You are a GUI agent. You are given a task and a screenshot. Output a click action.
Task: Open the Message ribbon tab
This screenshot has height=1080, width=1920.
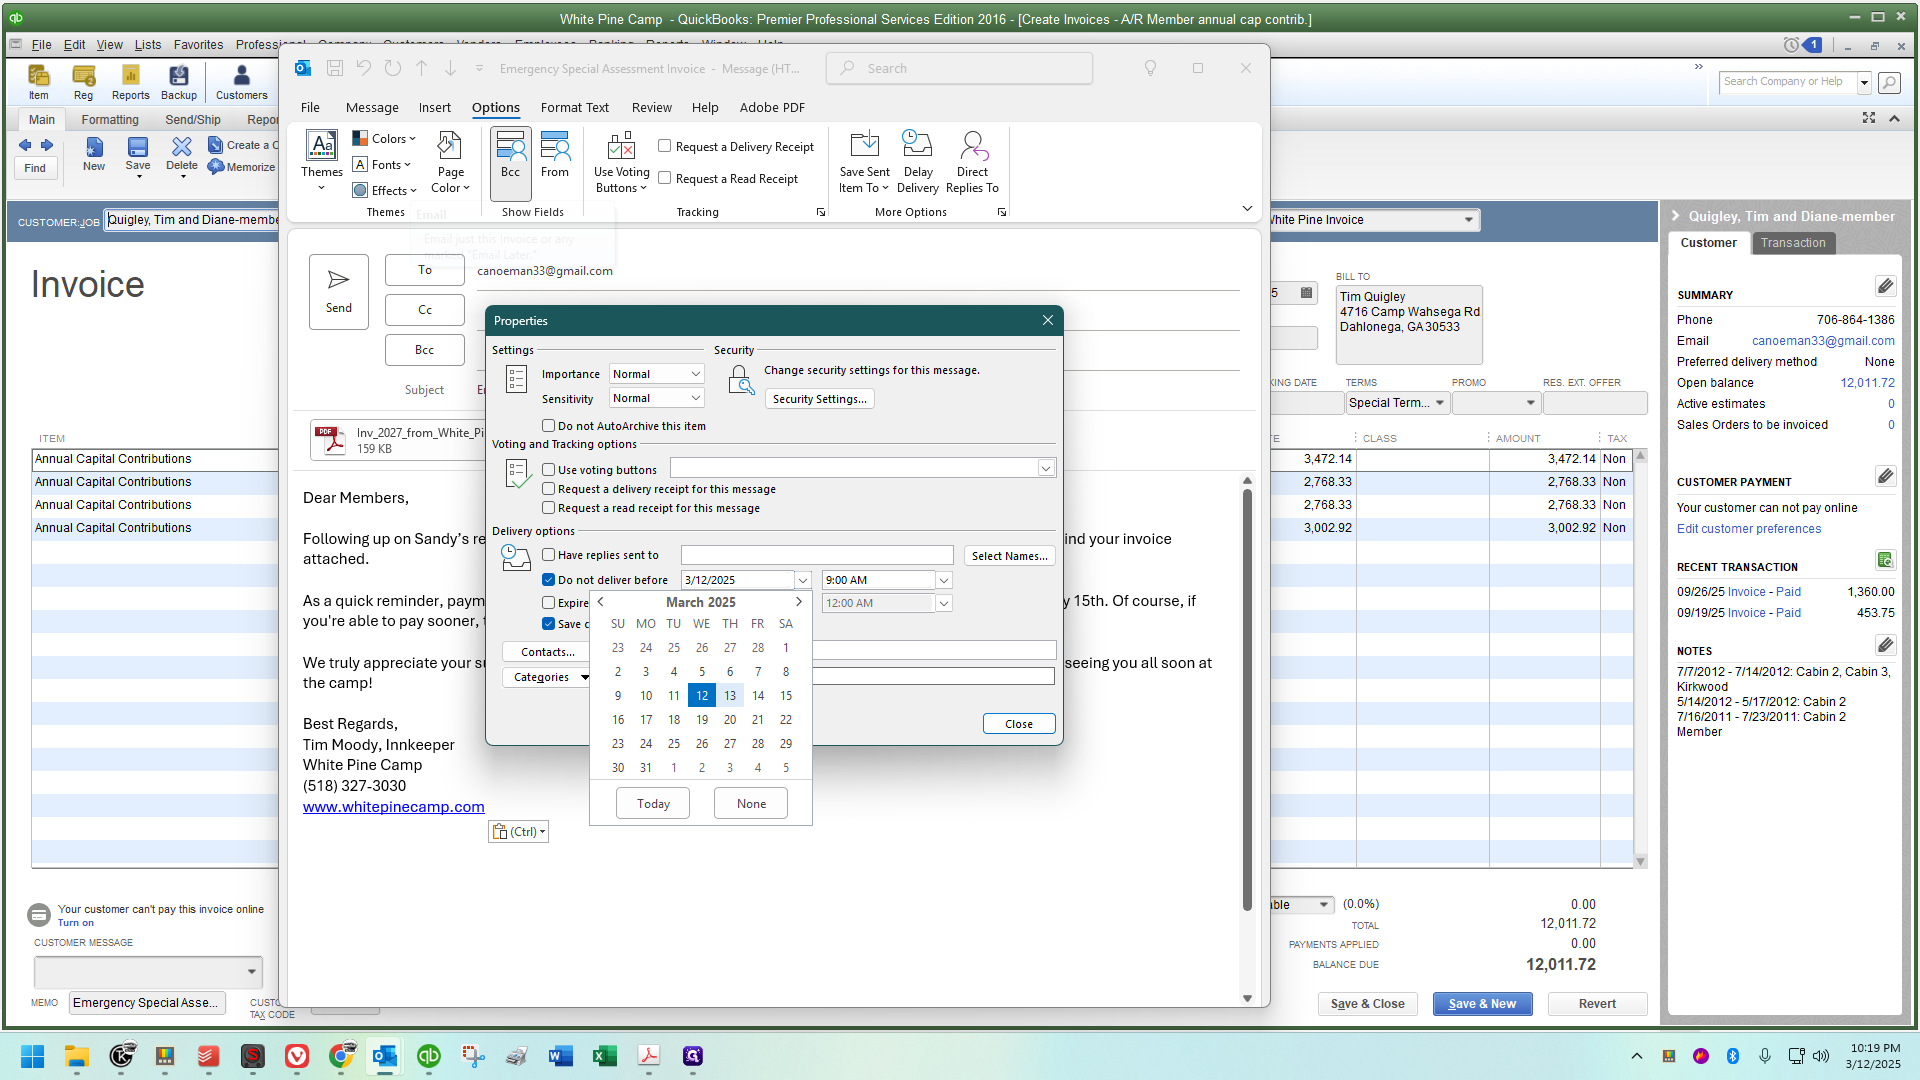[x=372, y=108]
